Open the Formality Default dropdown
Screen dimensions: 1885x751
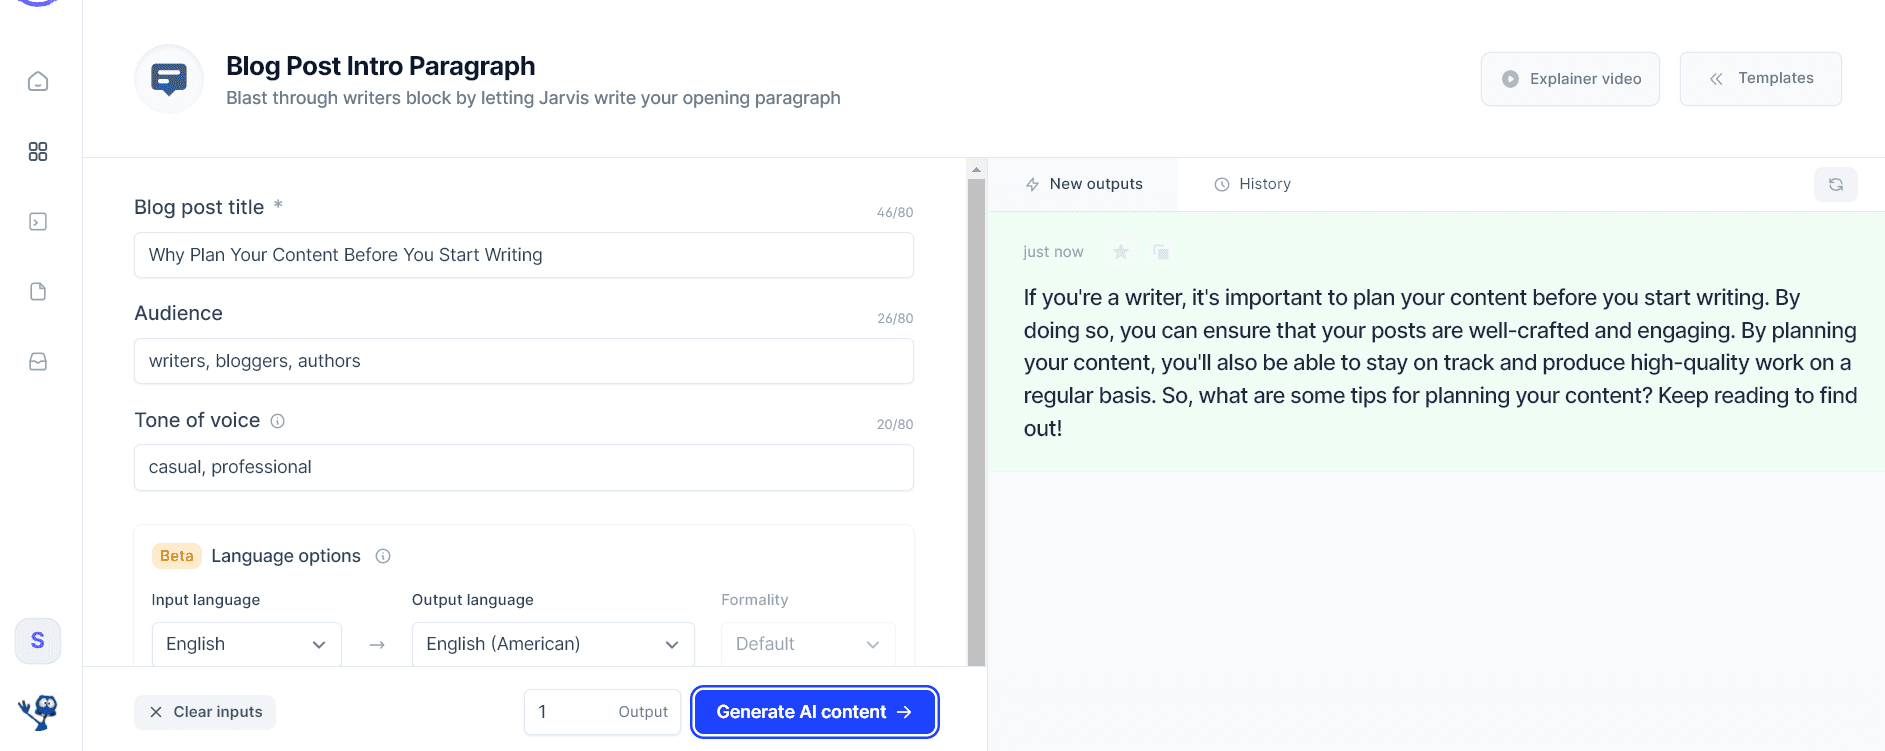point(808,644)
